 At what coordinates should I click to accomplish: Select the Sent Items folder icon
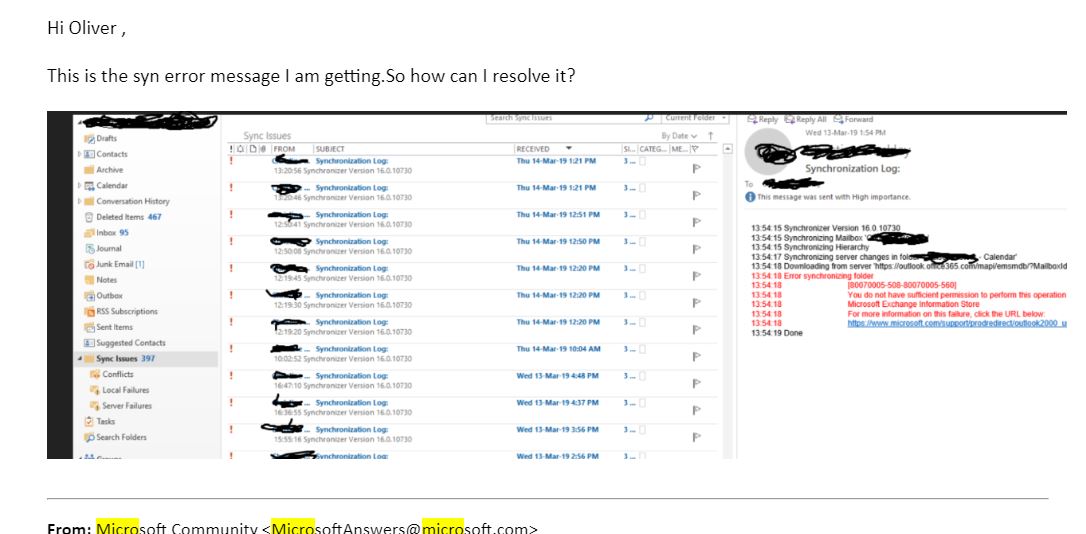pyautogui.click(x=89, y=327)
